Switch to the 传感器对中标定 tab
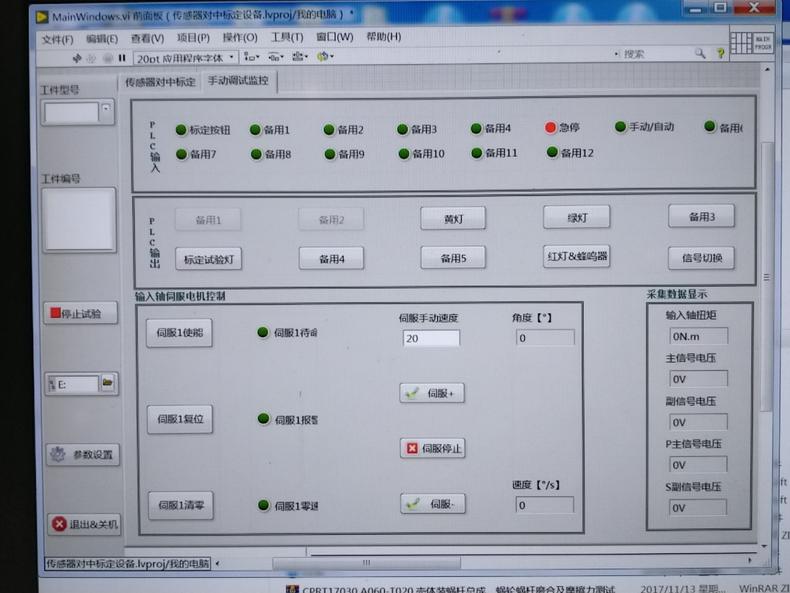This screenshot has height=593, width=790. point(160,82)
